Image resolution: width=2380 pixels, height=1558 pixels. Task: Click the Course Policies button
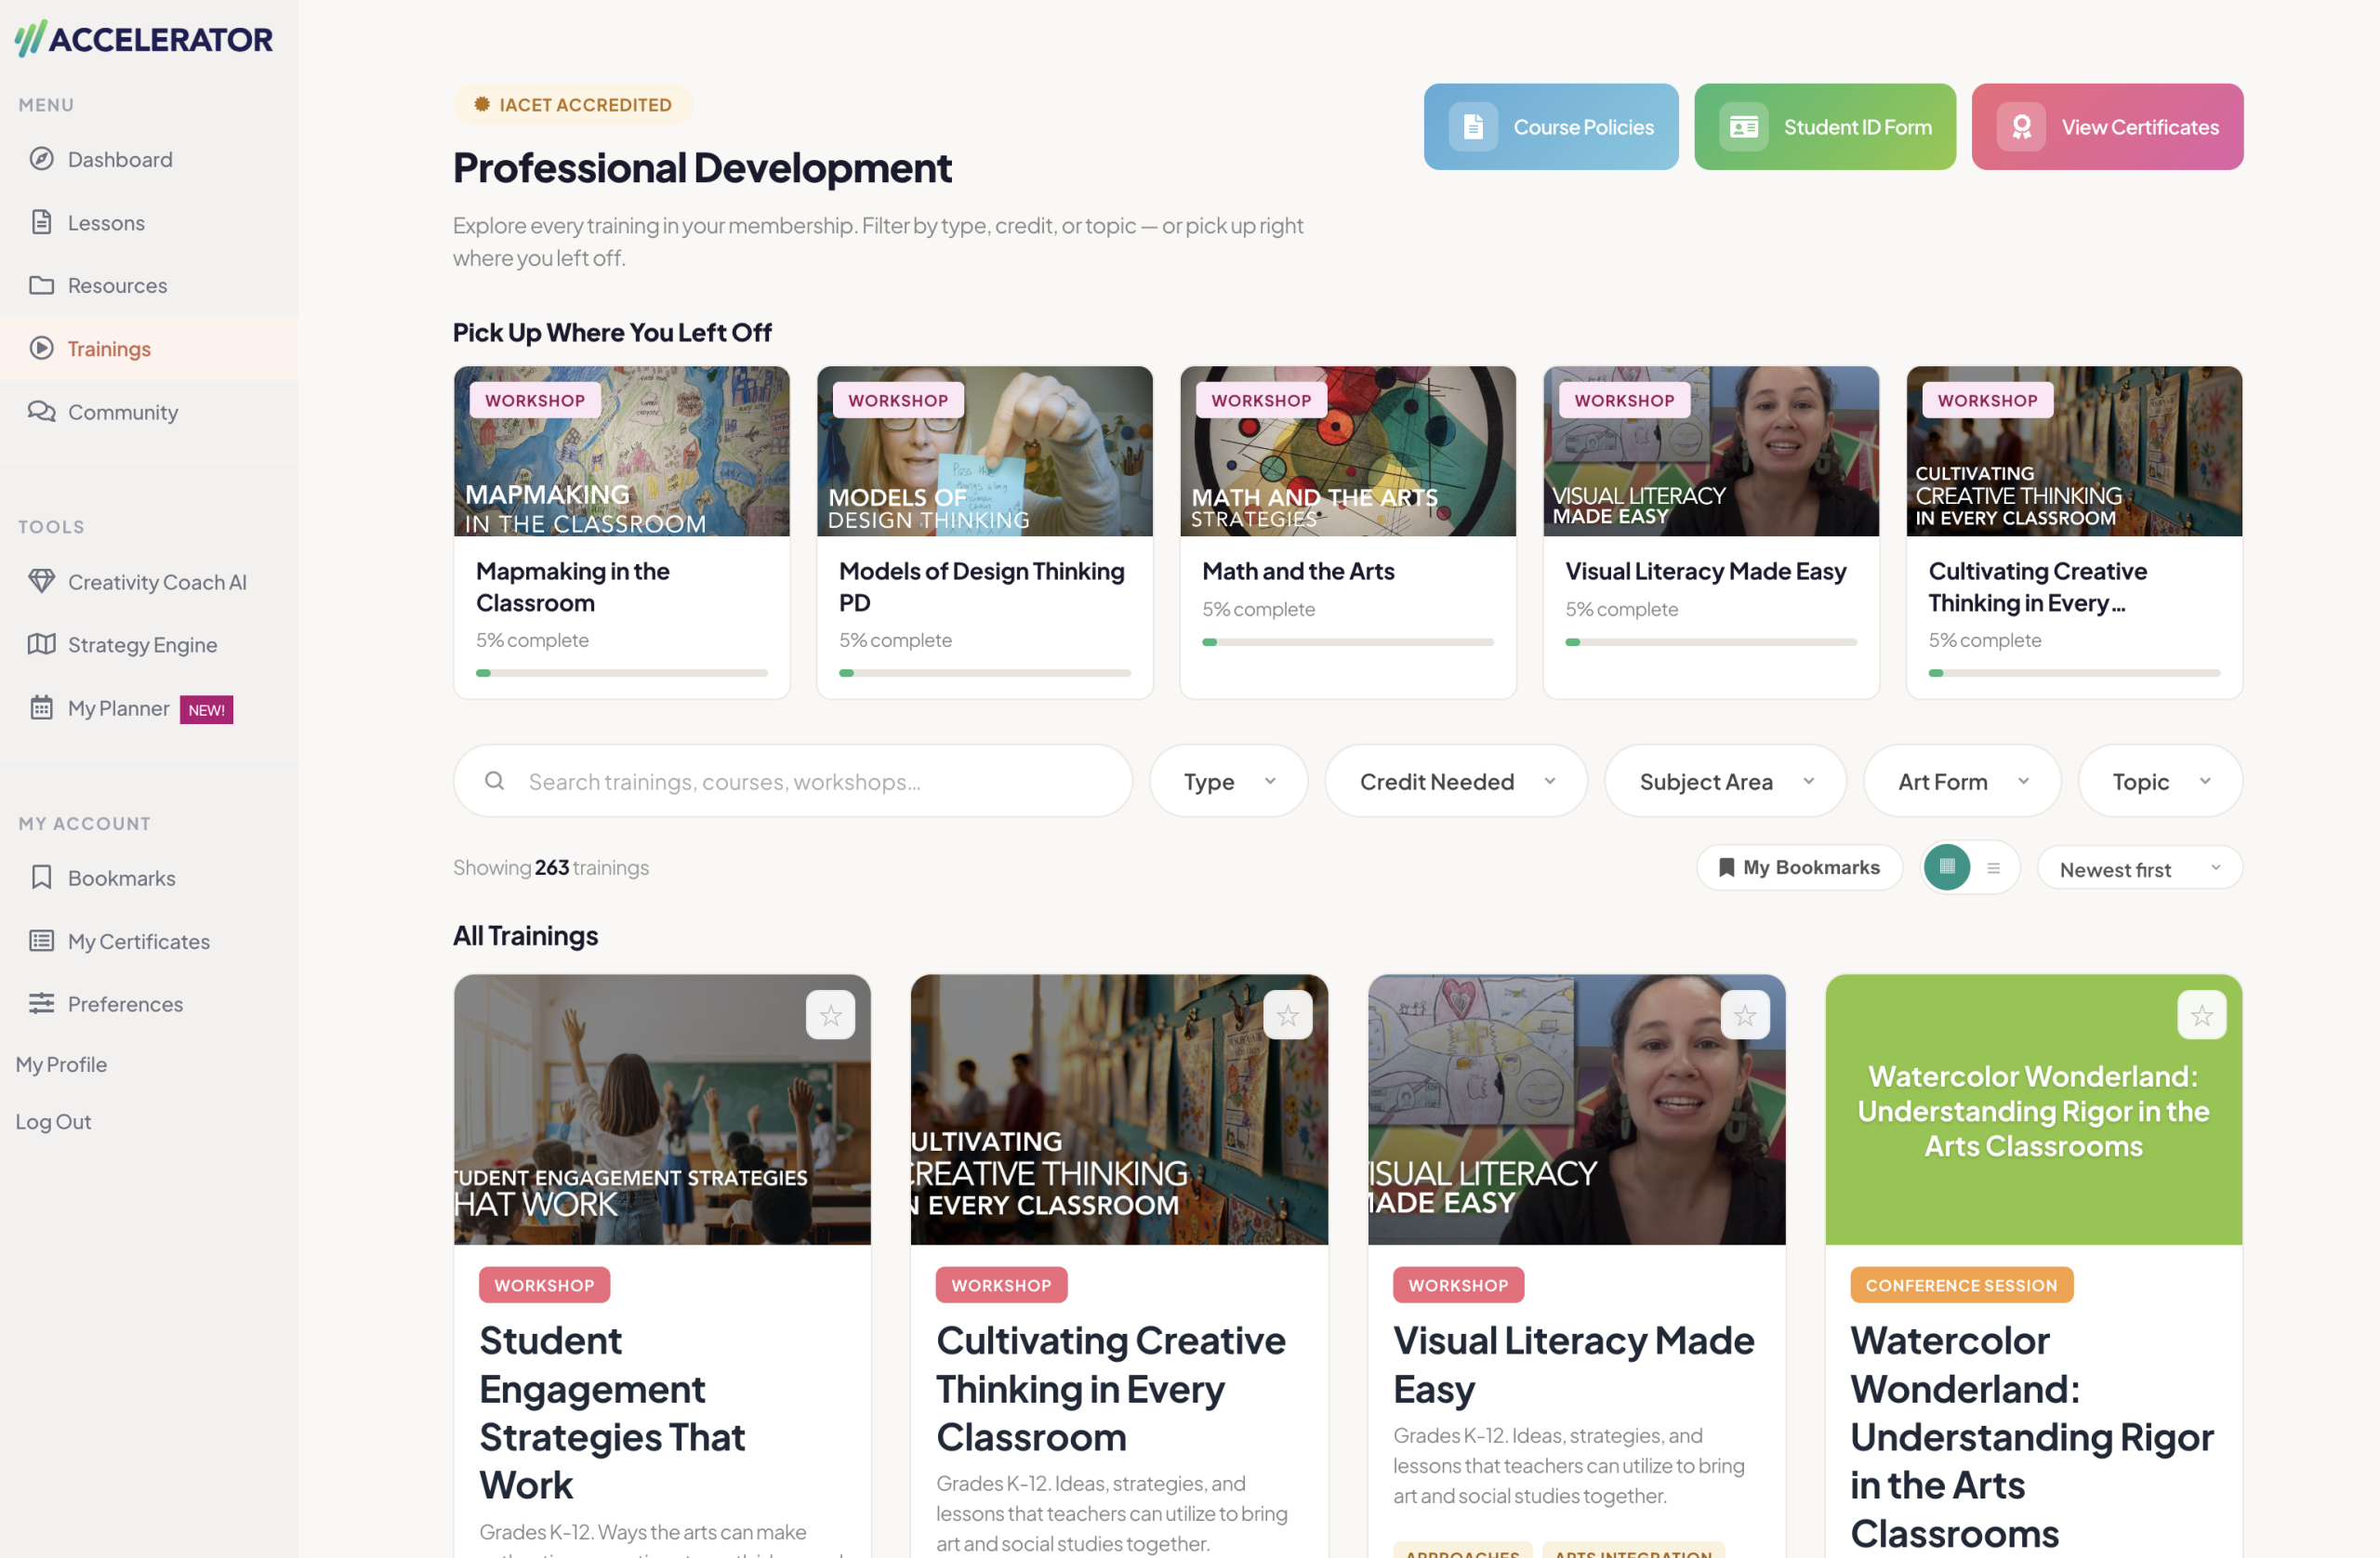tap(1550, 127)
